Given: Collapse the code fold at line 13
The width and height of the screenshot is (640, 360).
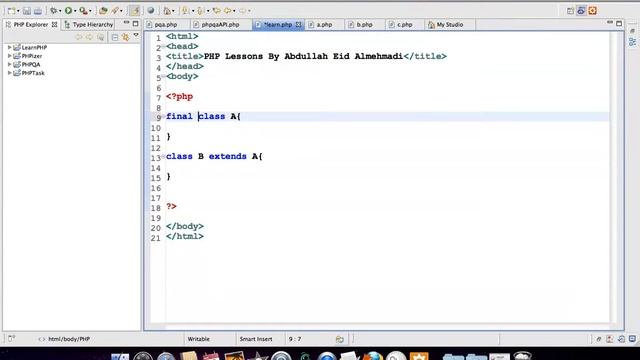Looking at the screenshot, I should (163, 156).
